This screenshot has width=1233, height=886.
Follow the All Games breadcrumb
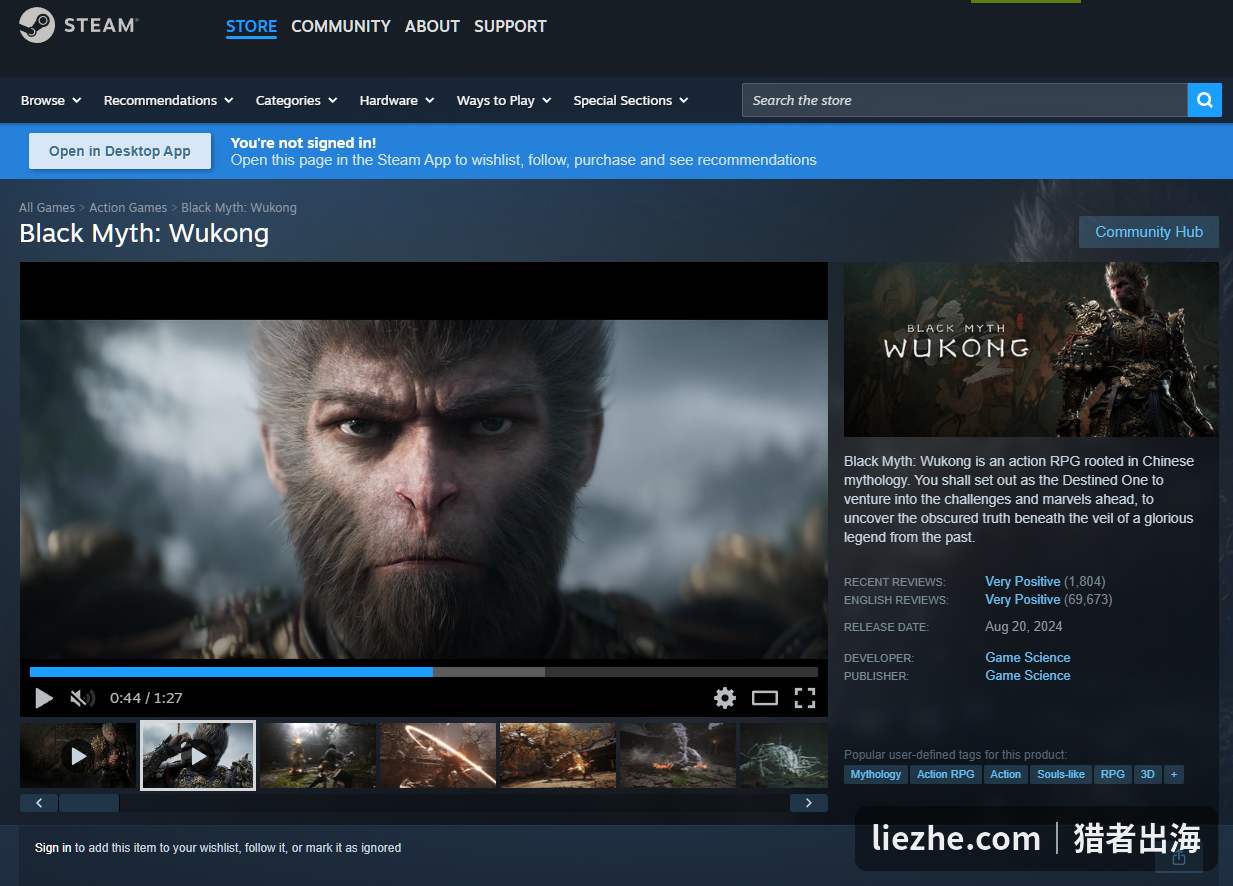point(47,208)
